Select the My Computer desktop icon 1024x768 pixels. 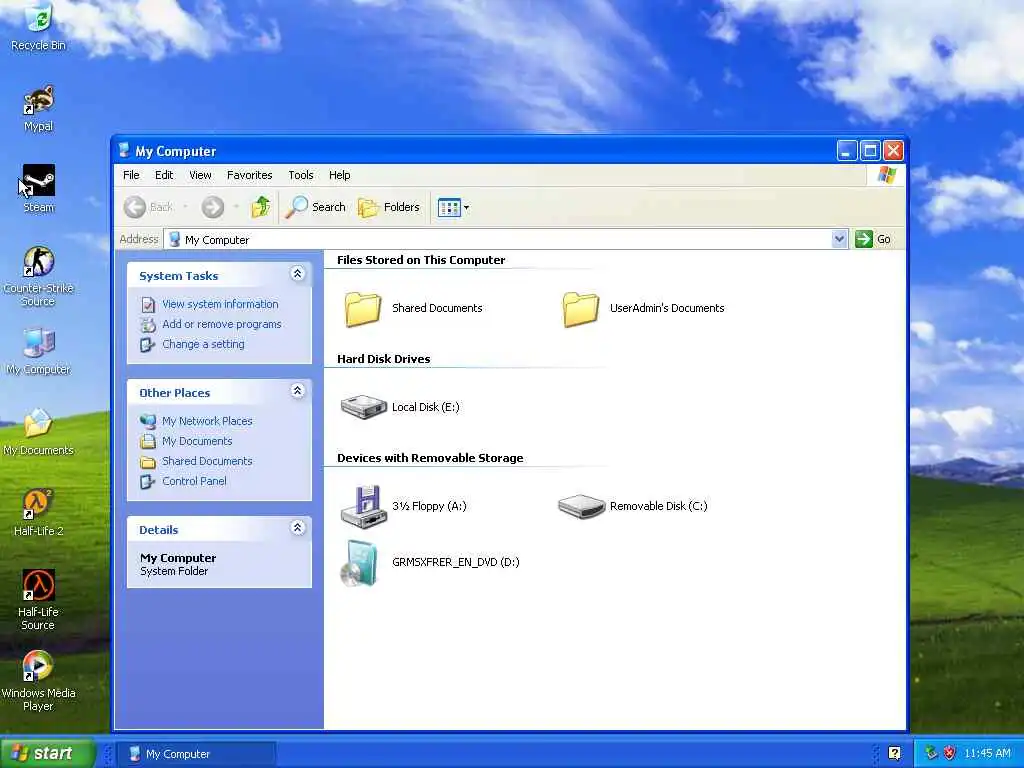coord(39,351)
